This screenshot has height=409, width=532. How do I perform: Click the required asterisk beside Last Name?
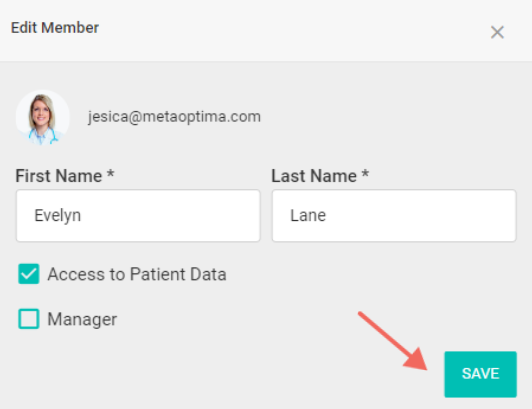(365, 173)
